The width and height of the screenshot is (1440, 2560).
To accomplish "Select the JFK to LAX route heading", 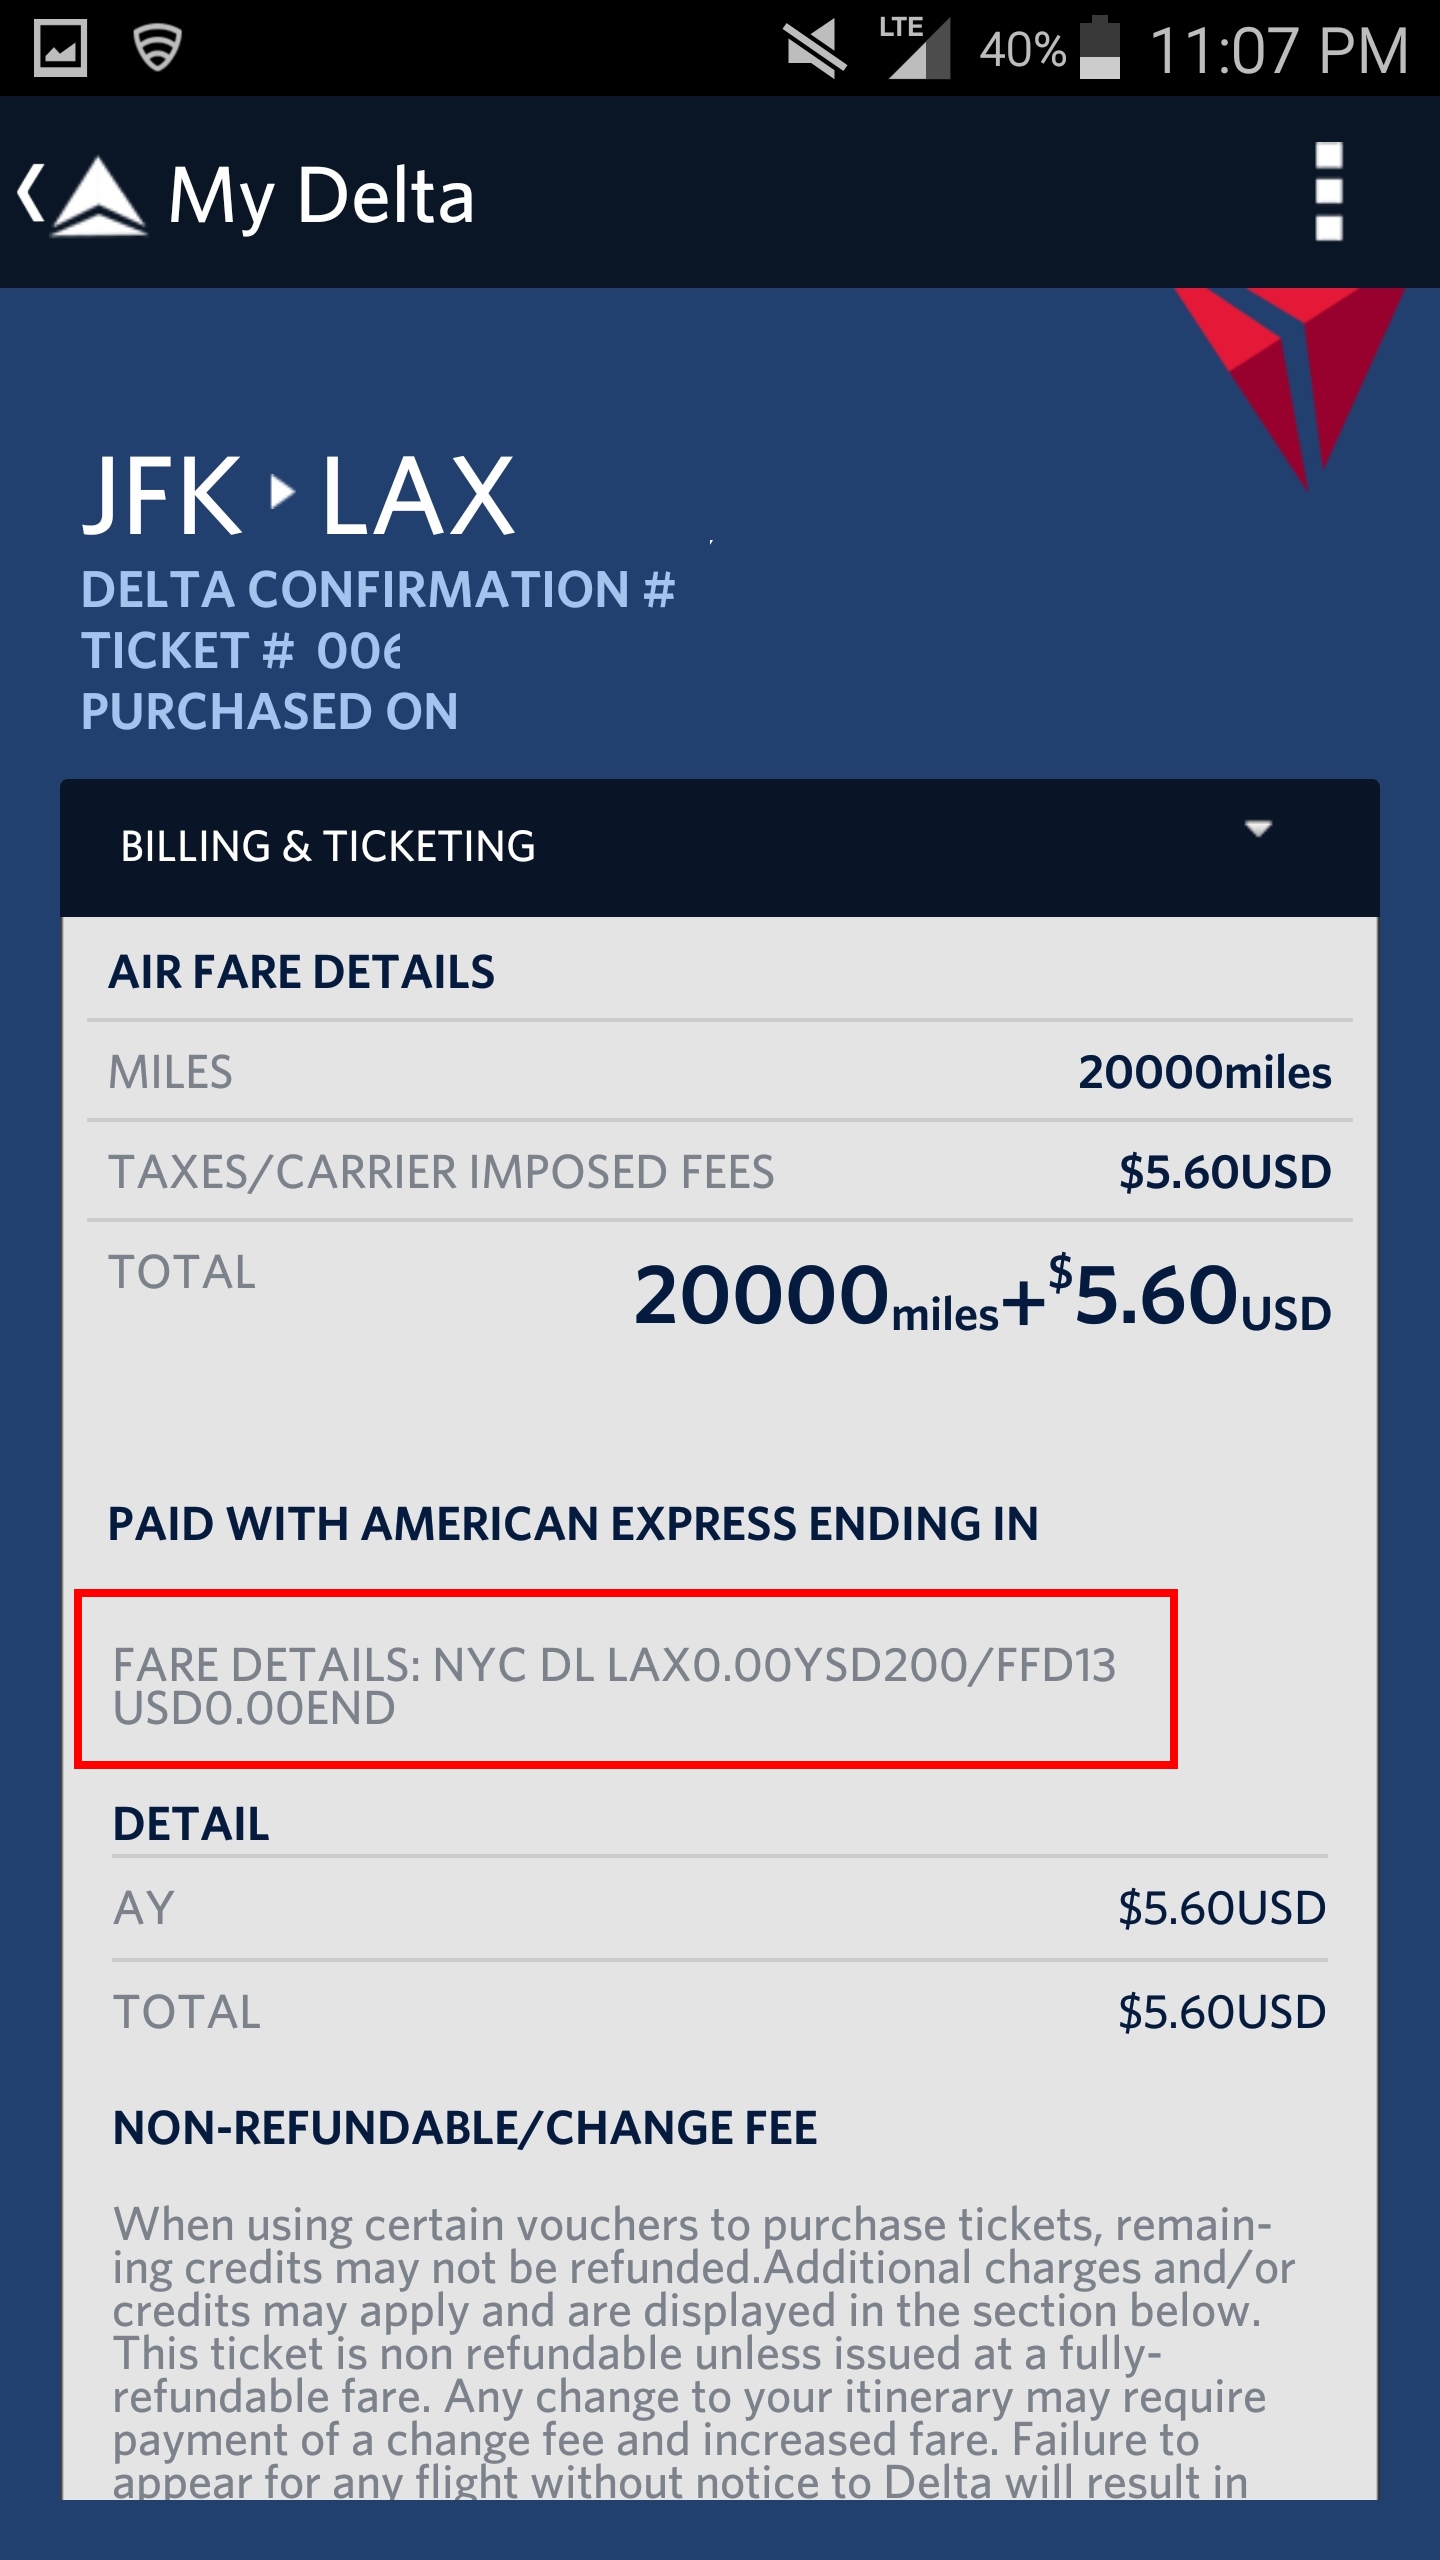I will [x=298, y=495].
